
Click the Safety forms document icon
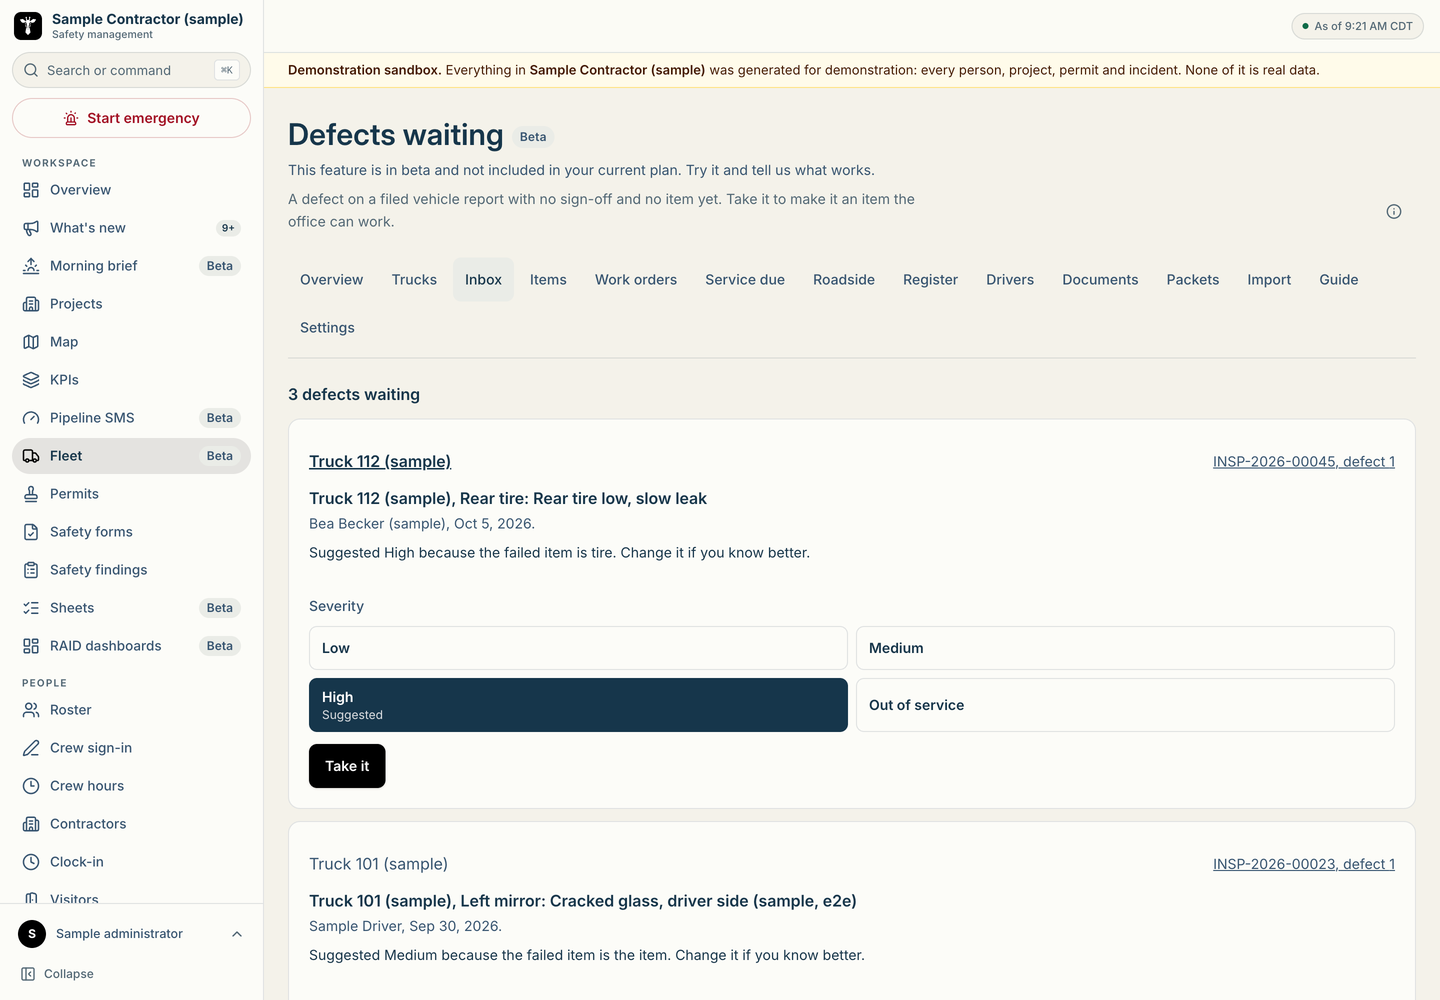pos(31,532)
